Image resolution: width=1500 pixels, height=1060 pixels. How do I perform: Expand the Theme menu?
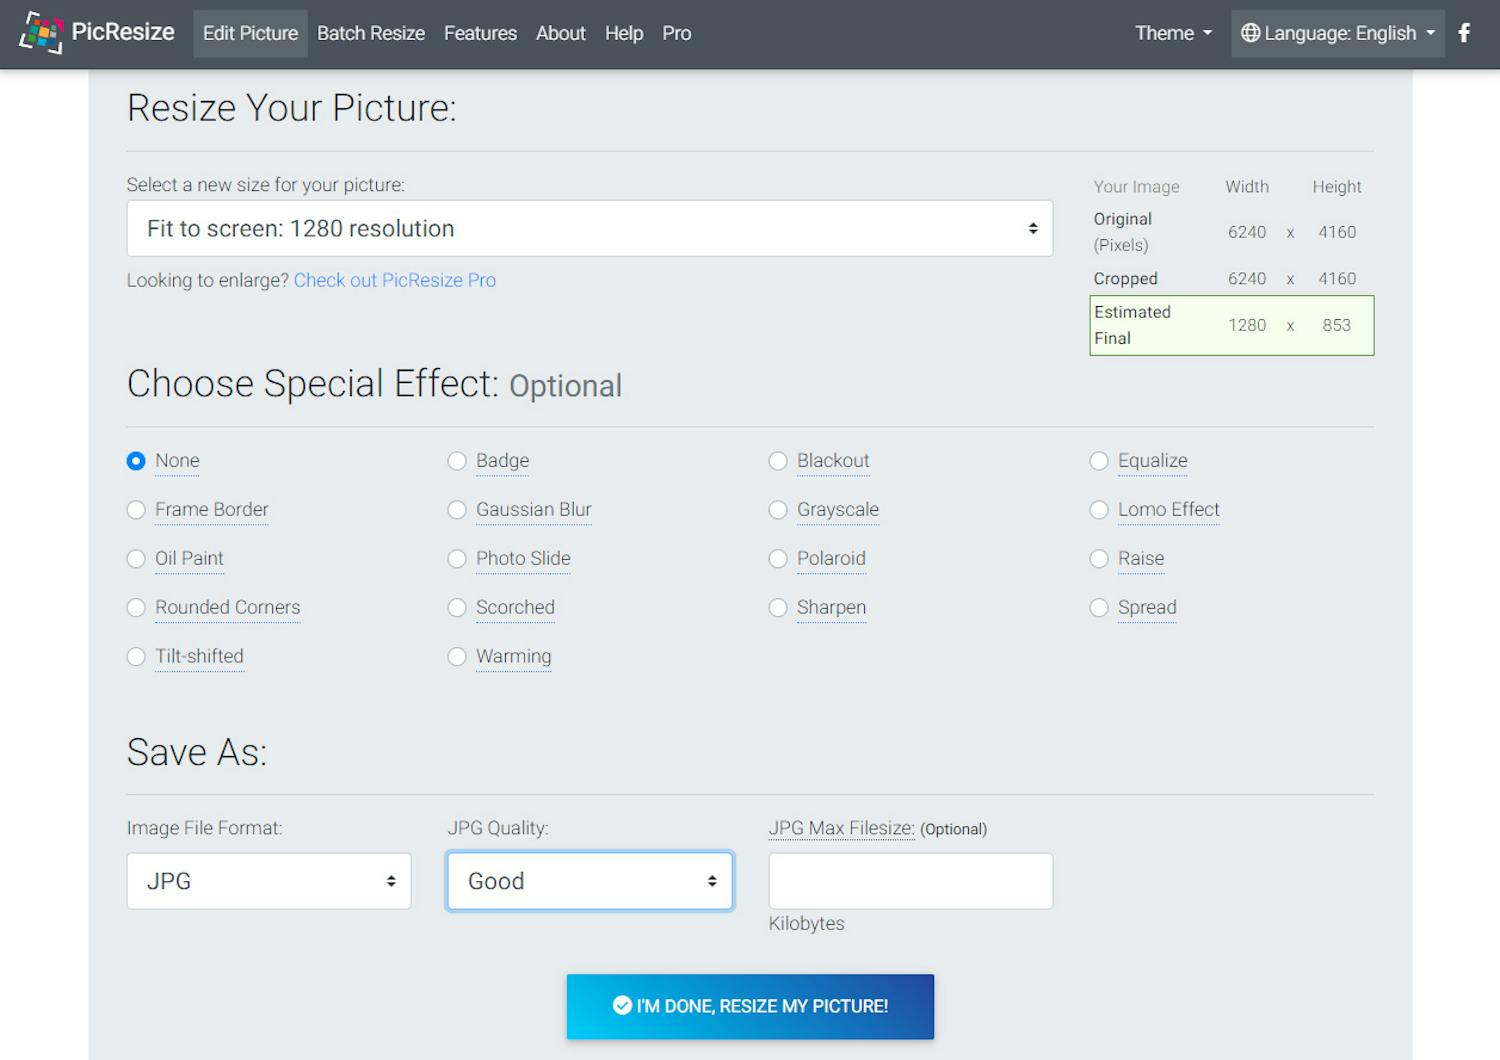(1172, 33)
